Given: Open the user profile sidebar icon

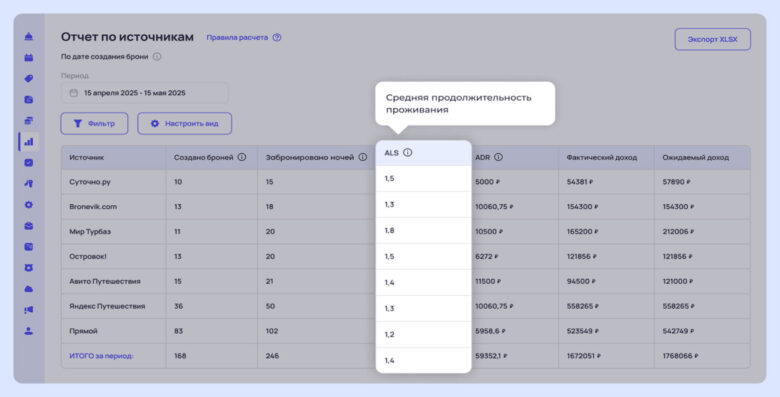Looking at the screenshot, I should click(29, 331).
